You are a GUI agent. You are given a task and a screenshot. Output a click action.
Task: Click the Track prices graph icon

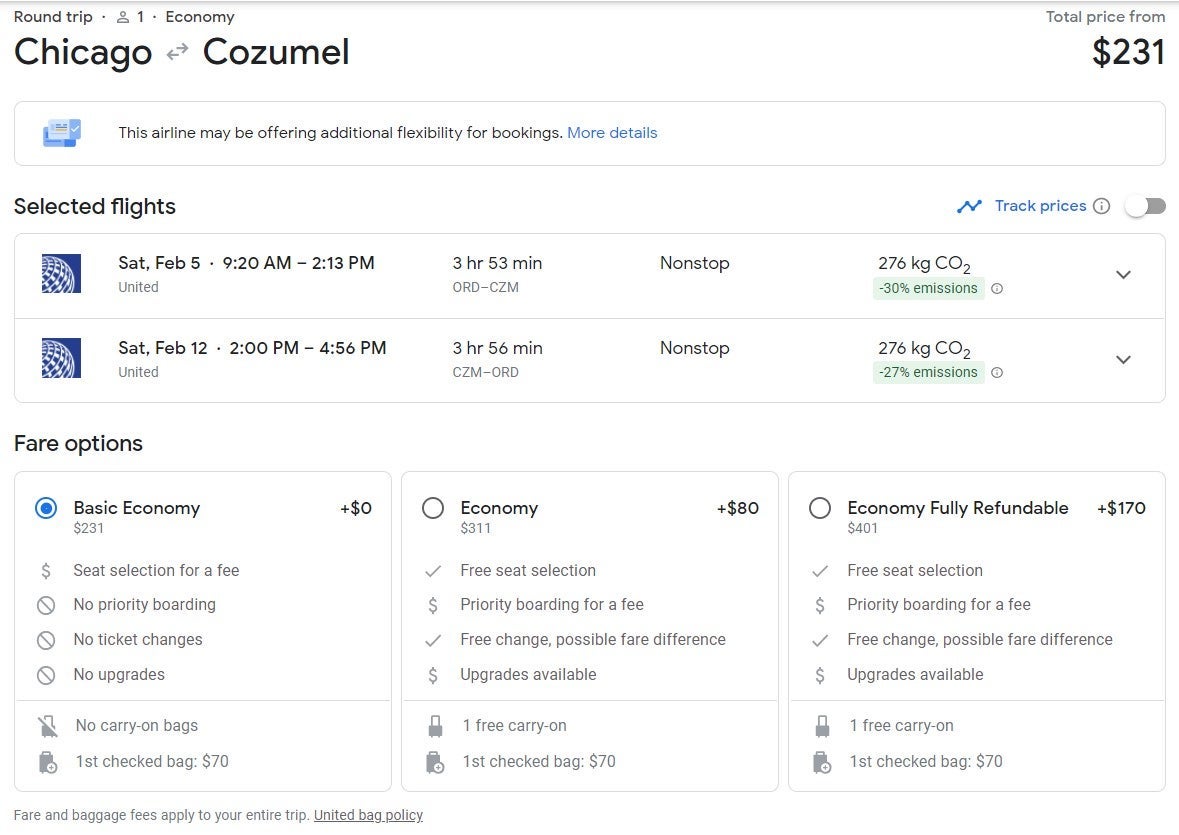(x=969, y=206)
